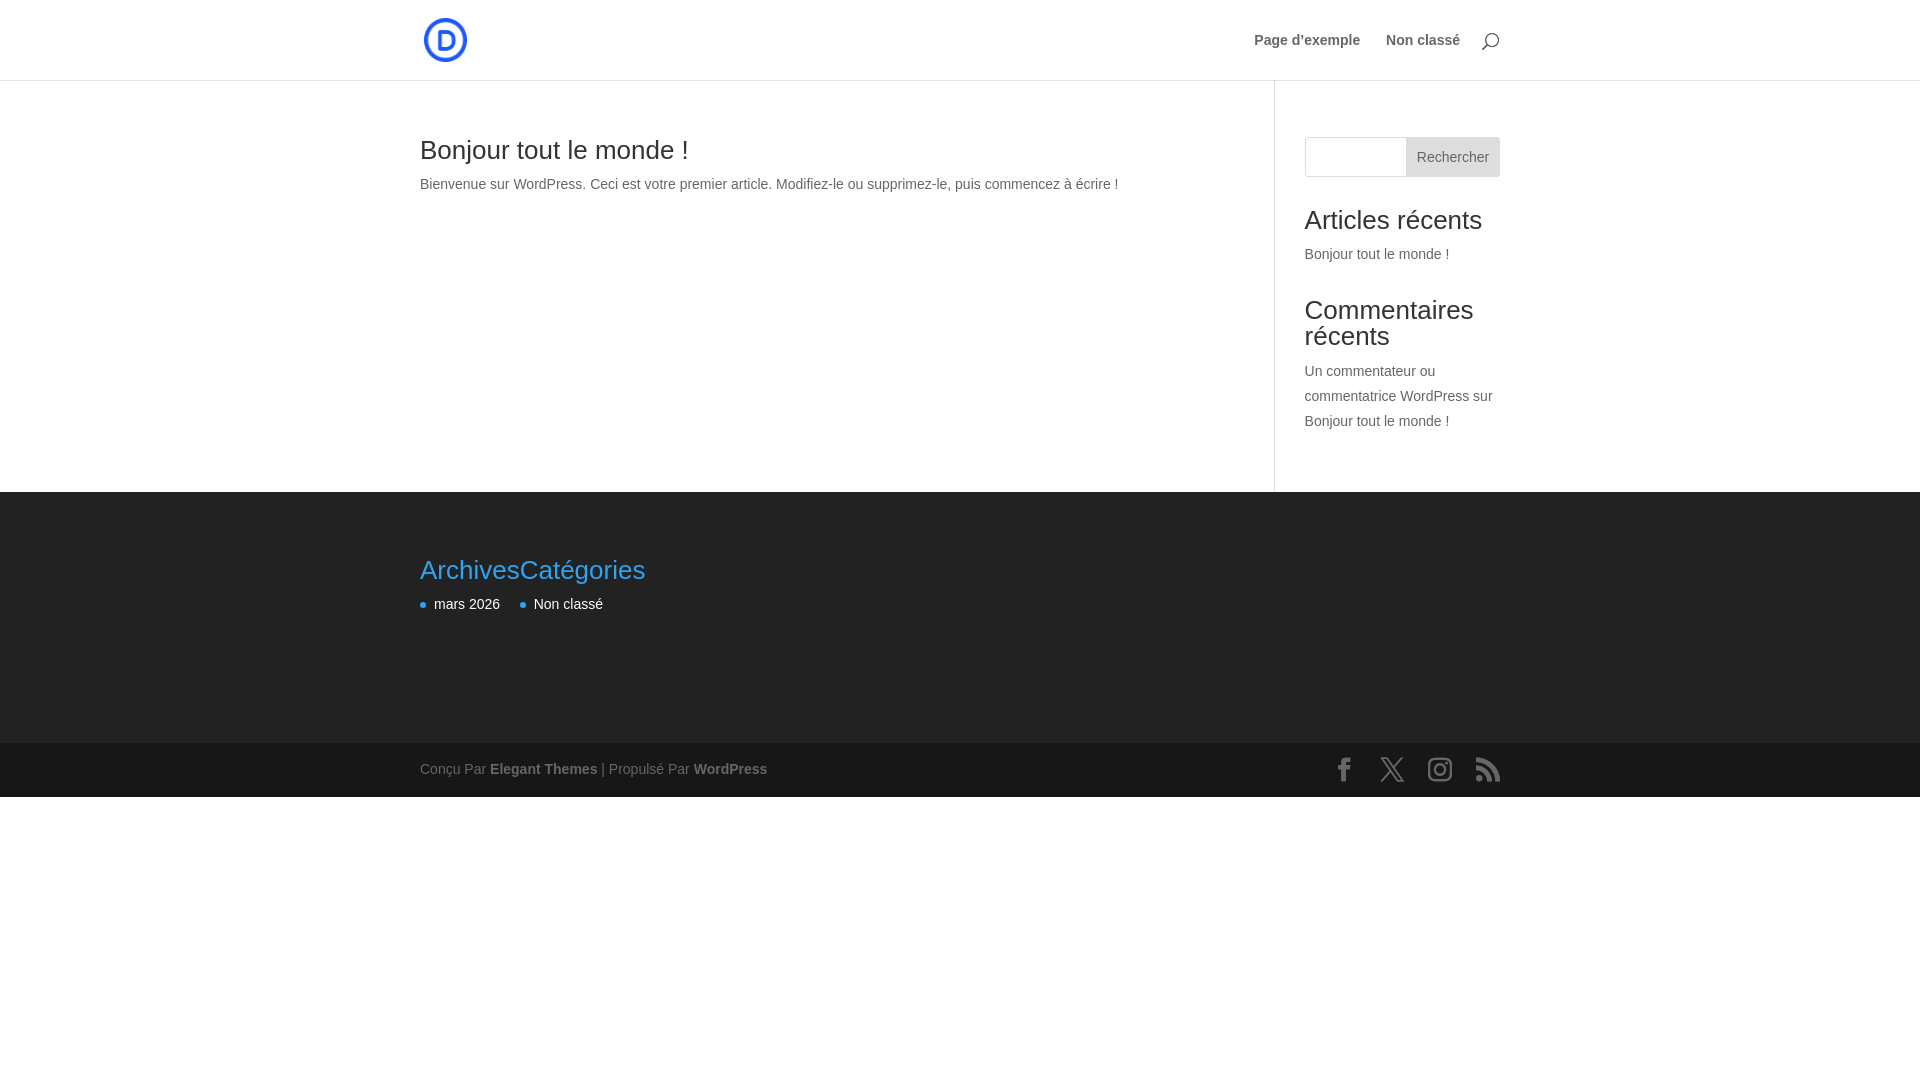Open the header search icon
Image resolution: width=1920 pixels, height=1080 pixels.
click(1490, 40)
